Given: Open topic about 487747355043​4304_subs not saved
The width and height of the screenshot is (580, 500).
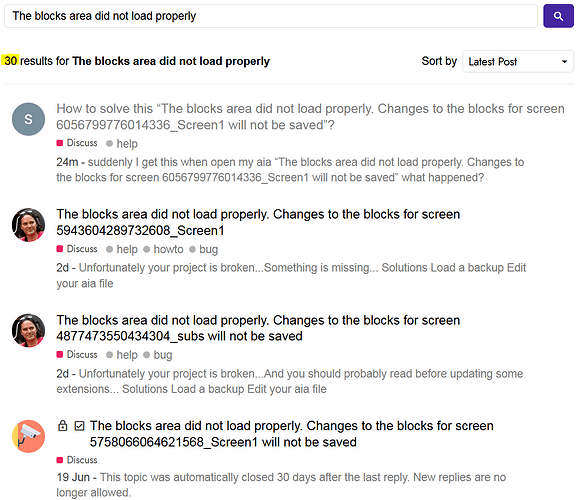Looking at the screenshot, I should 258,328.
